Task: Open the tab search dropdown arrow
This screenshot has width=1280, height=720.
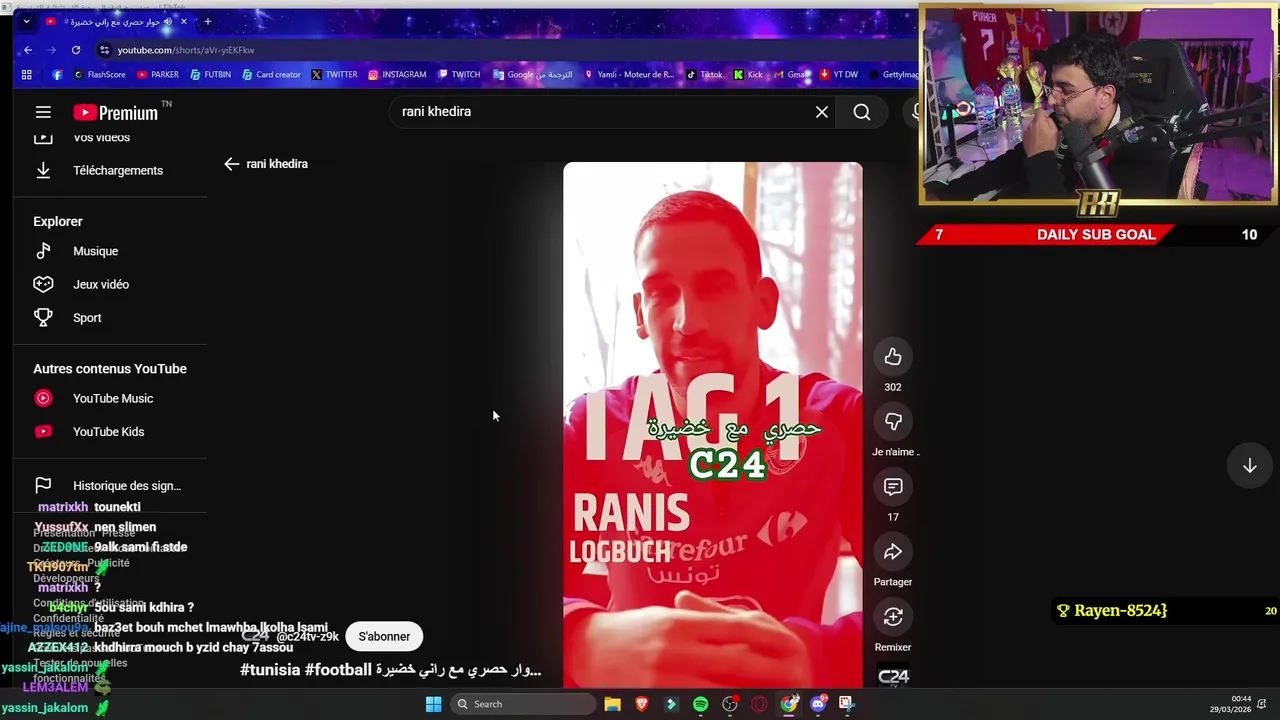Action: coord(26,21)
